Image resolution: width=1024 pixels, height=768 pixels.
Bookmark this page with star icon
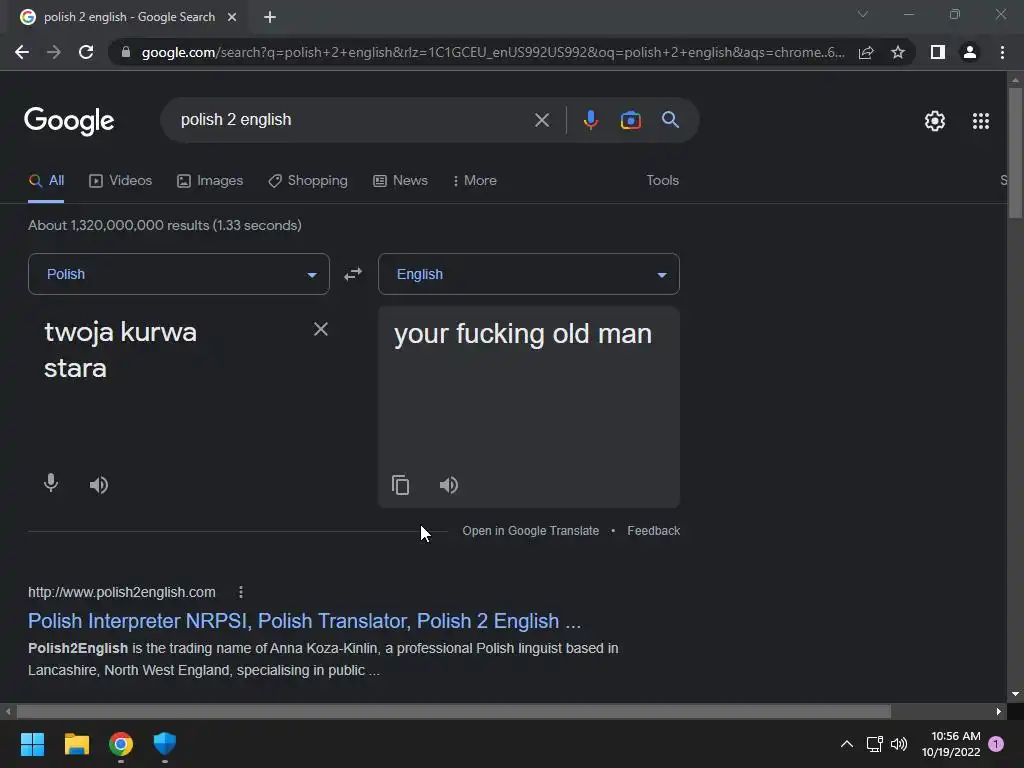pyautogui.click(x=898, y=52)
